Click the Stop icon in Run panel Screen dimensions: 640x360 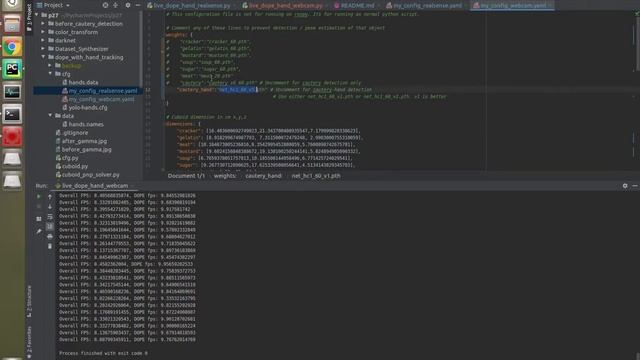coord(39,207)
